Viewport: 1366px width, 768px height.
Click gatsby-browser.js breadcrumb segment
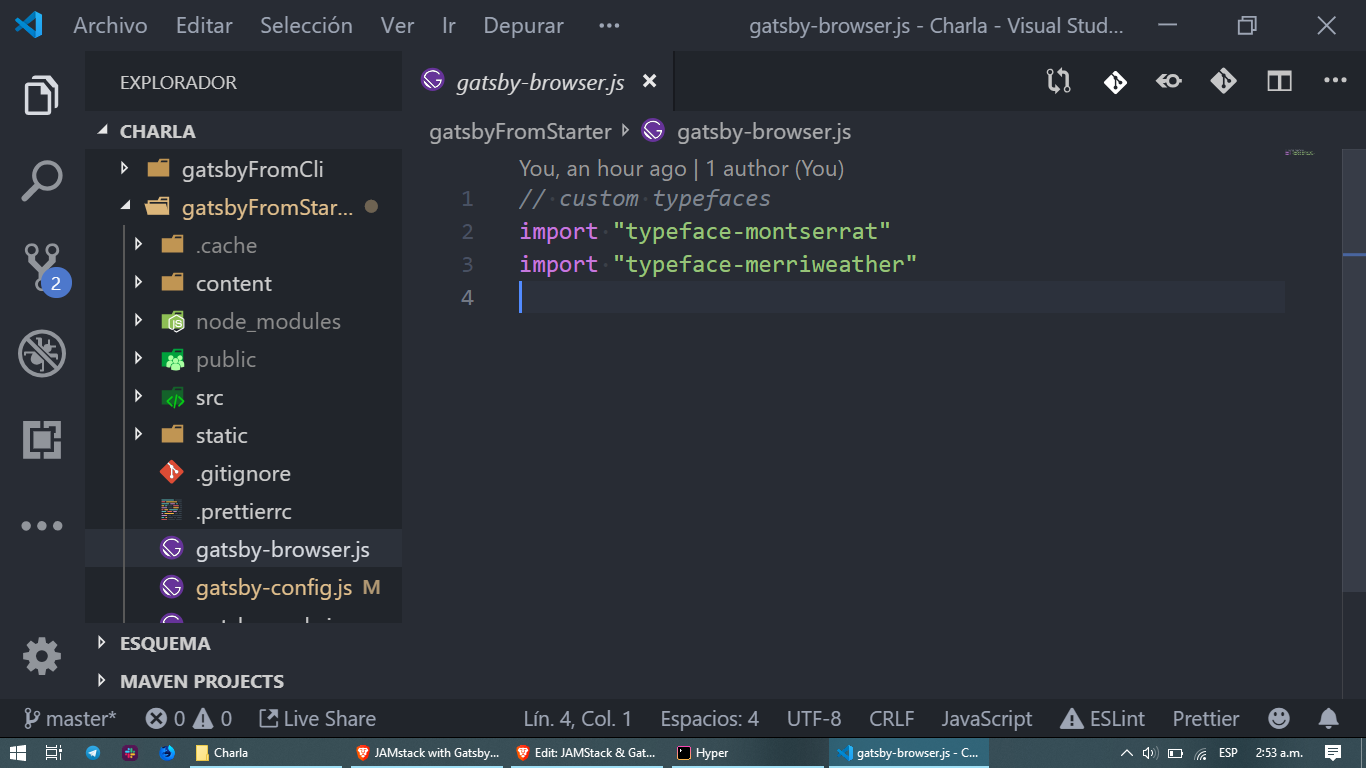coord(747,131)
